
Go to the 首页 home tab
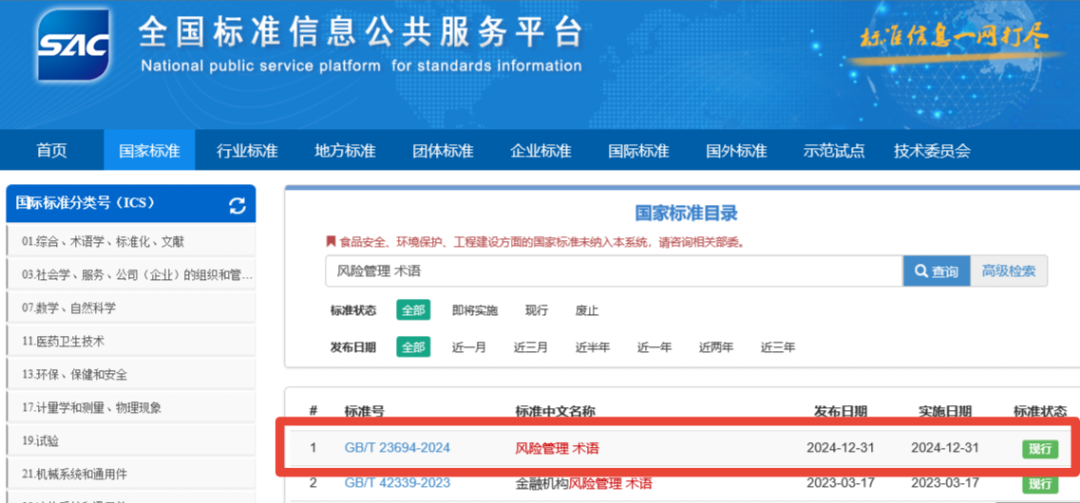(52, 151)
